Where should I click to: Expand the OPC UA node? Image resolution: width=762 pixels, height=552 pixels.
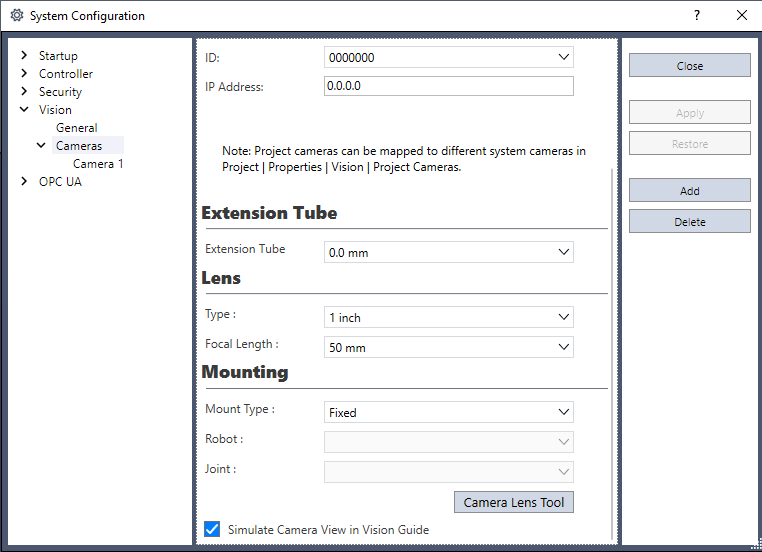(24, 181)
